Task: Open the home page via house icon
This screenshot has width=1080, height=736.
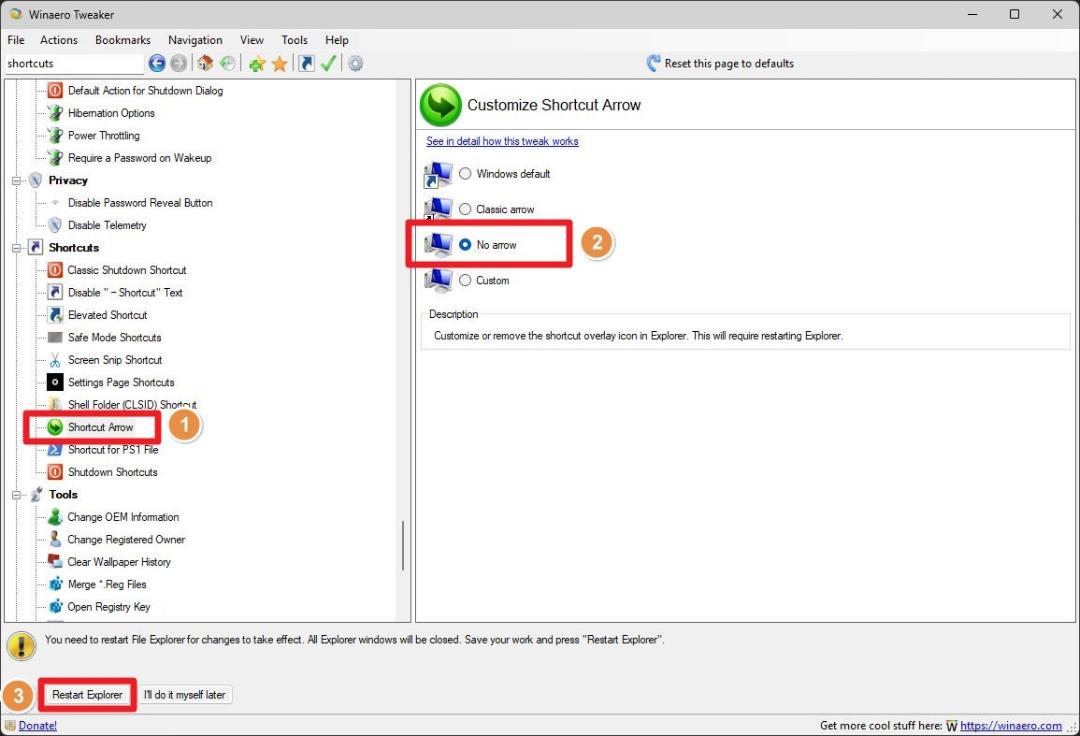Action: [x=205, y=63]
